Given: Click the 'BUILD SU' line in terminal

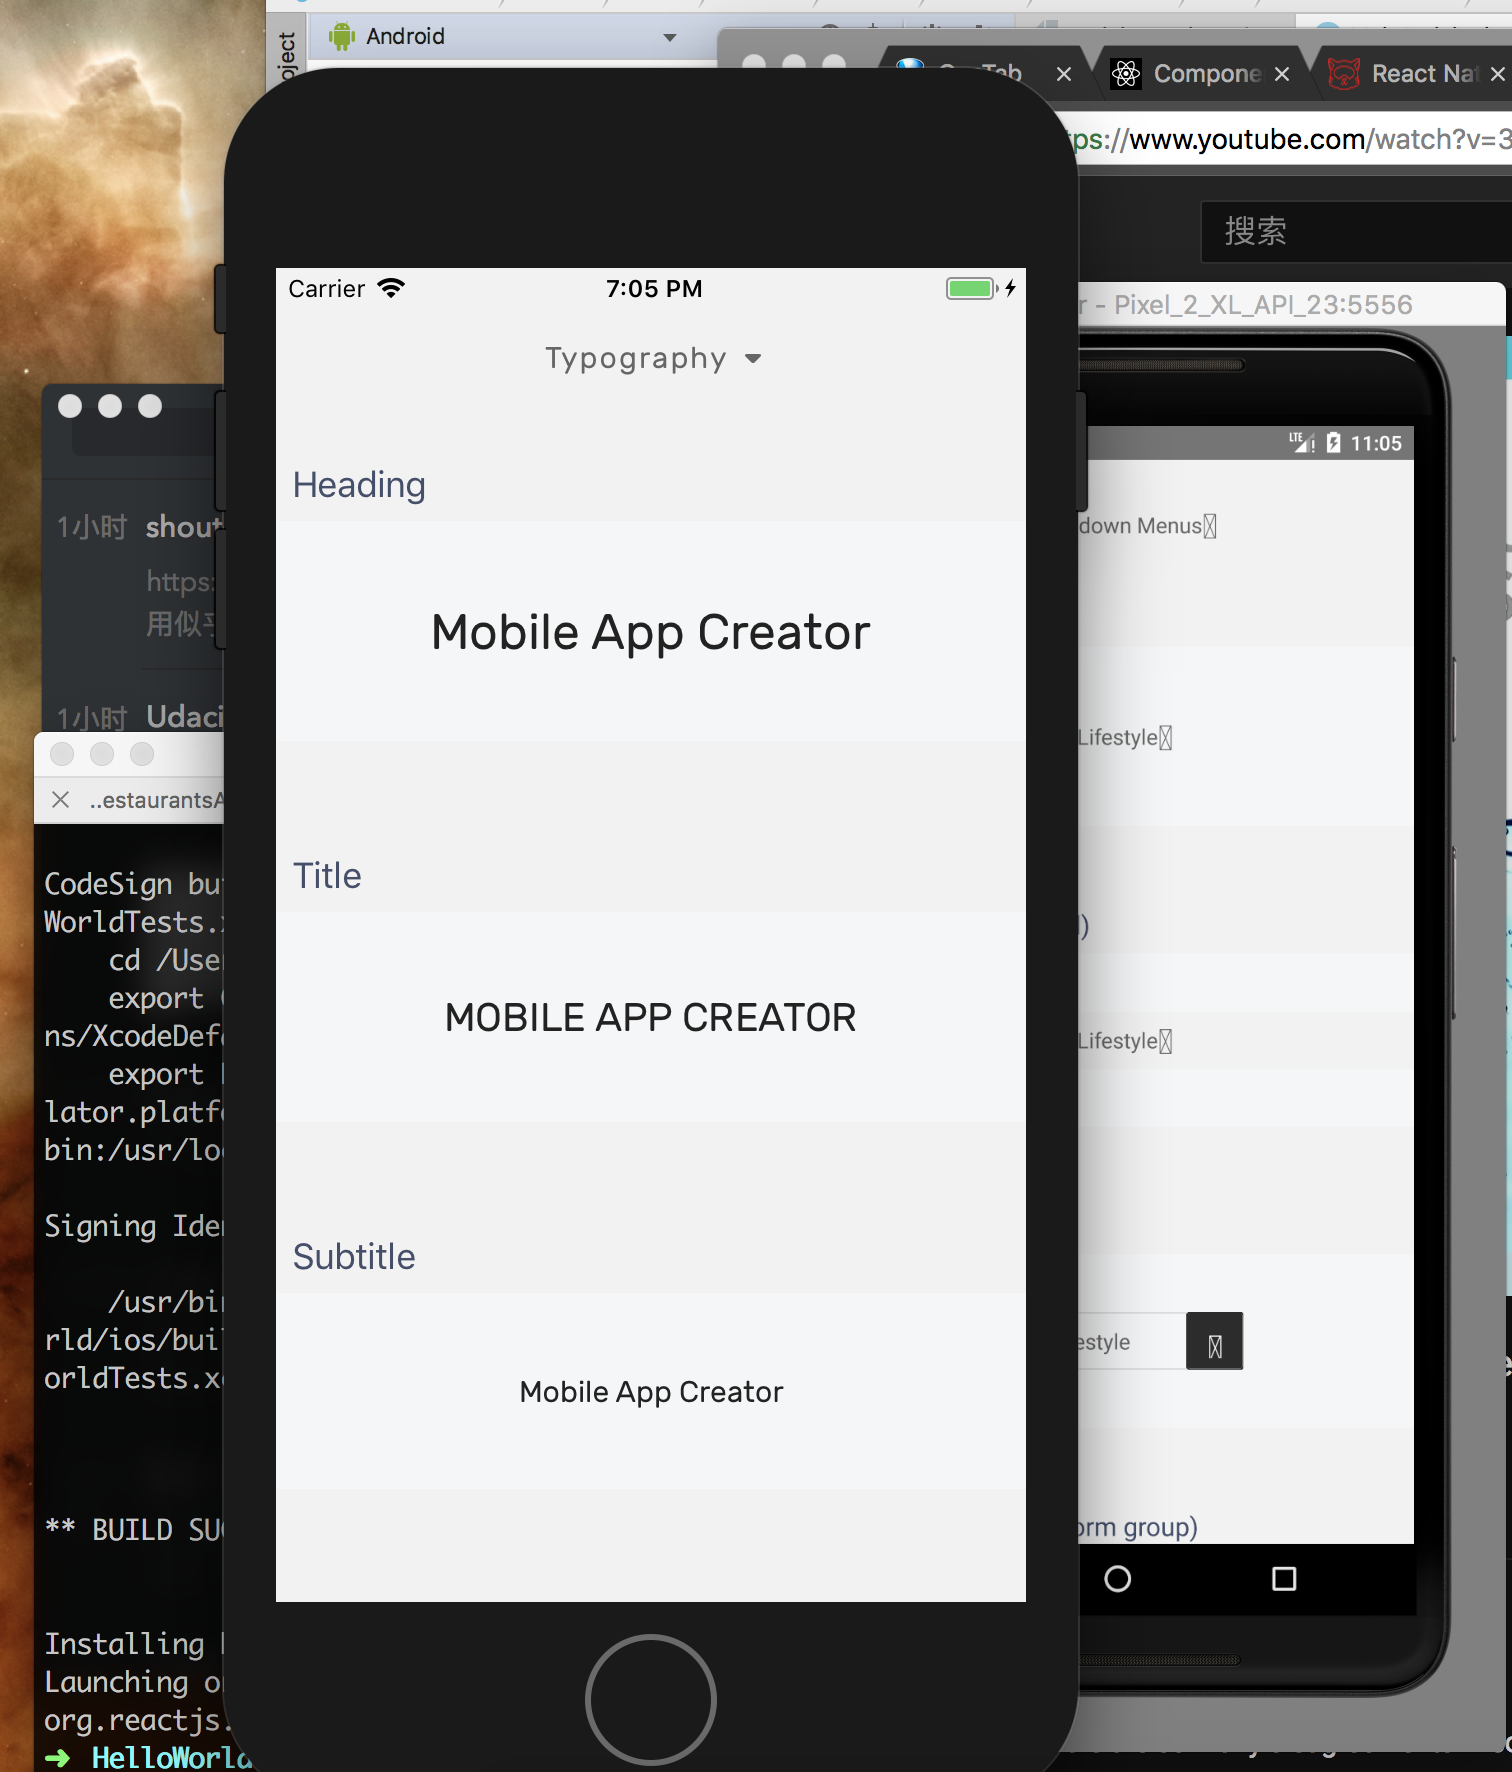Looking at the screenshot, I should pos(134,1530).
